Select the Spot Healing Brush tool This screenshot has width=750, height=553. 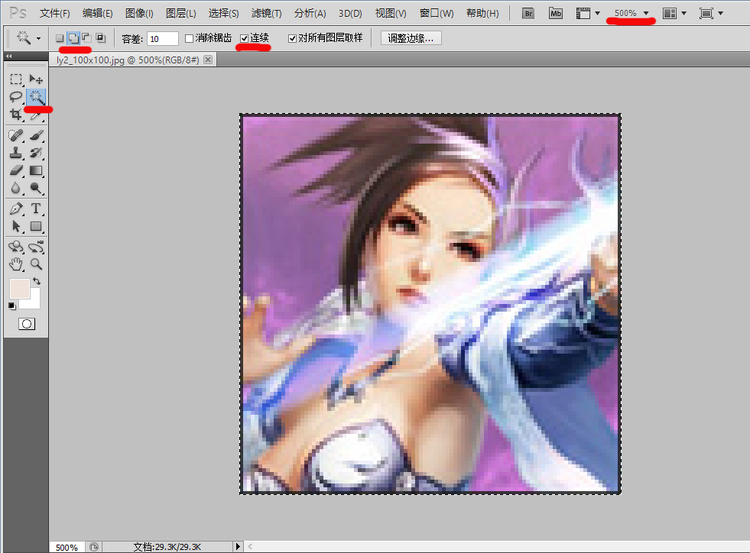click(x=16, y=136)
